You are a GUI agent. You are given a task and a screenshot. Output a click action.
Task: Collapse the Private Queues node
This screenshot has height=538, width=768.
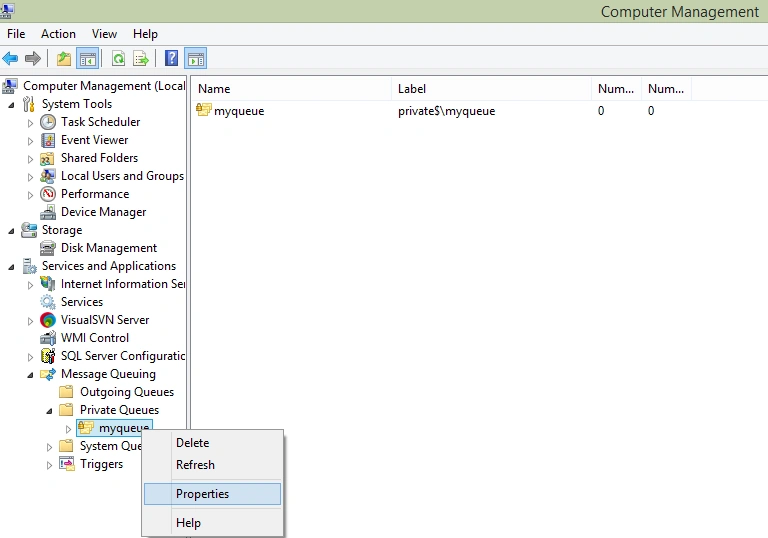point(49,411)
